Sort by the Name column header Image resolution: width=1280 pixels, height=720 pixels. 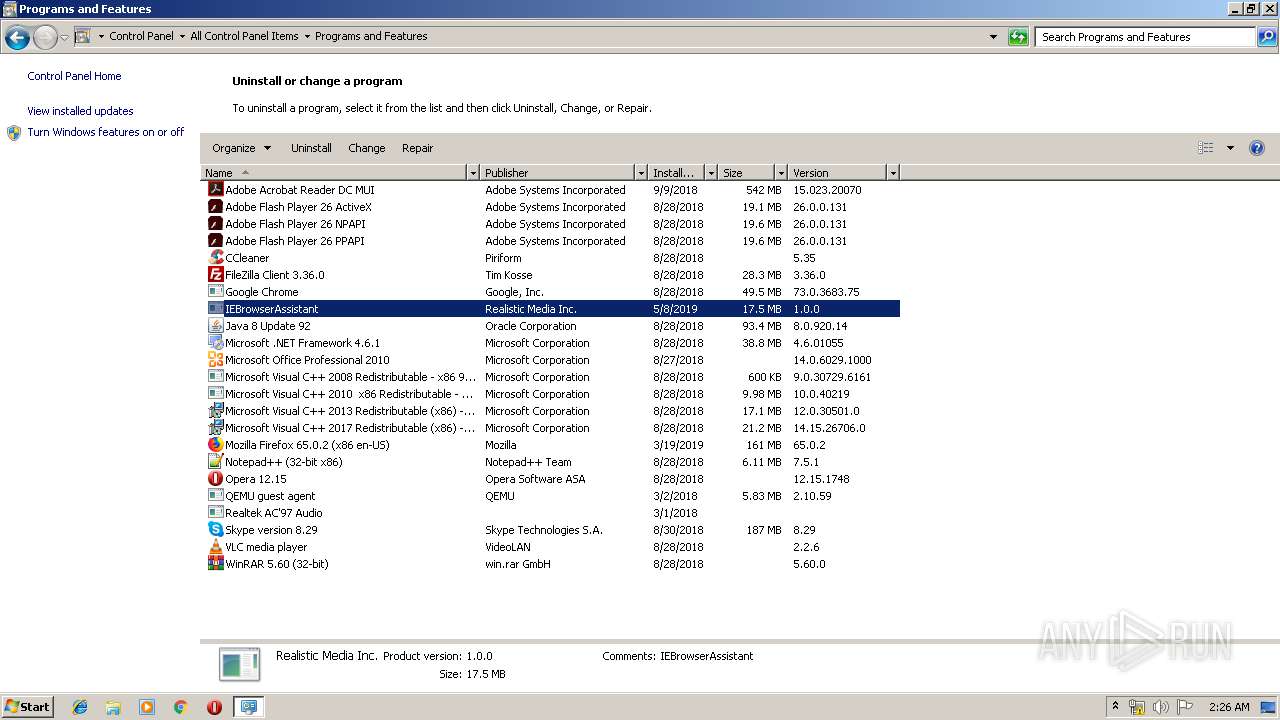click(334, 173)
